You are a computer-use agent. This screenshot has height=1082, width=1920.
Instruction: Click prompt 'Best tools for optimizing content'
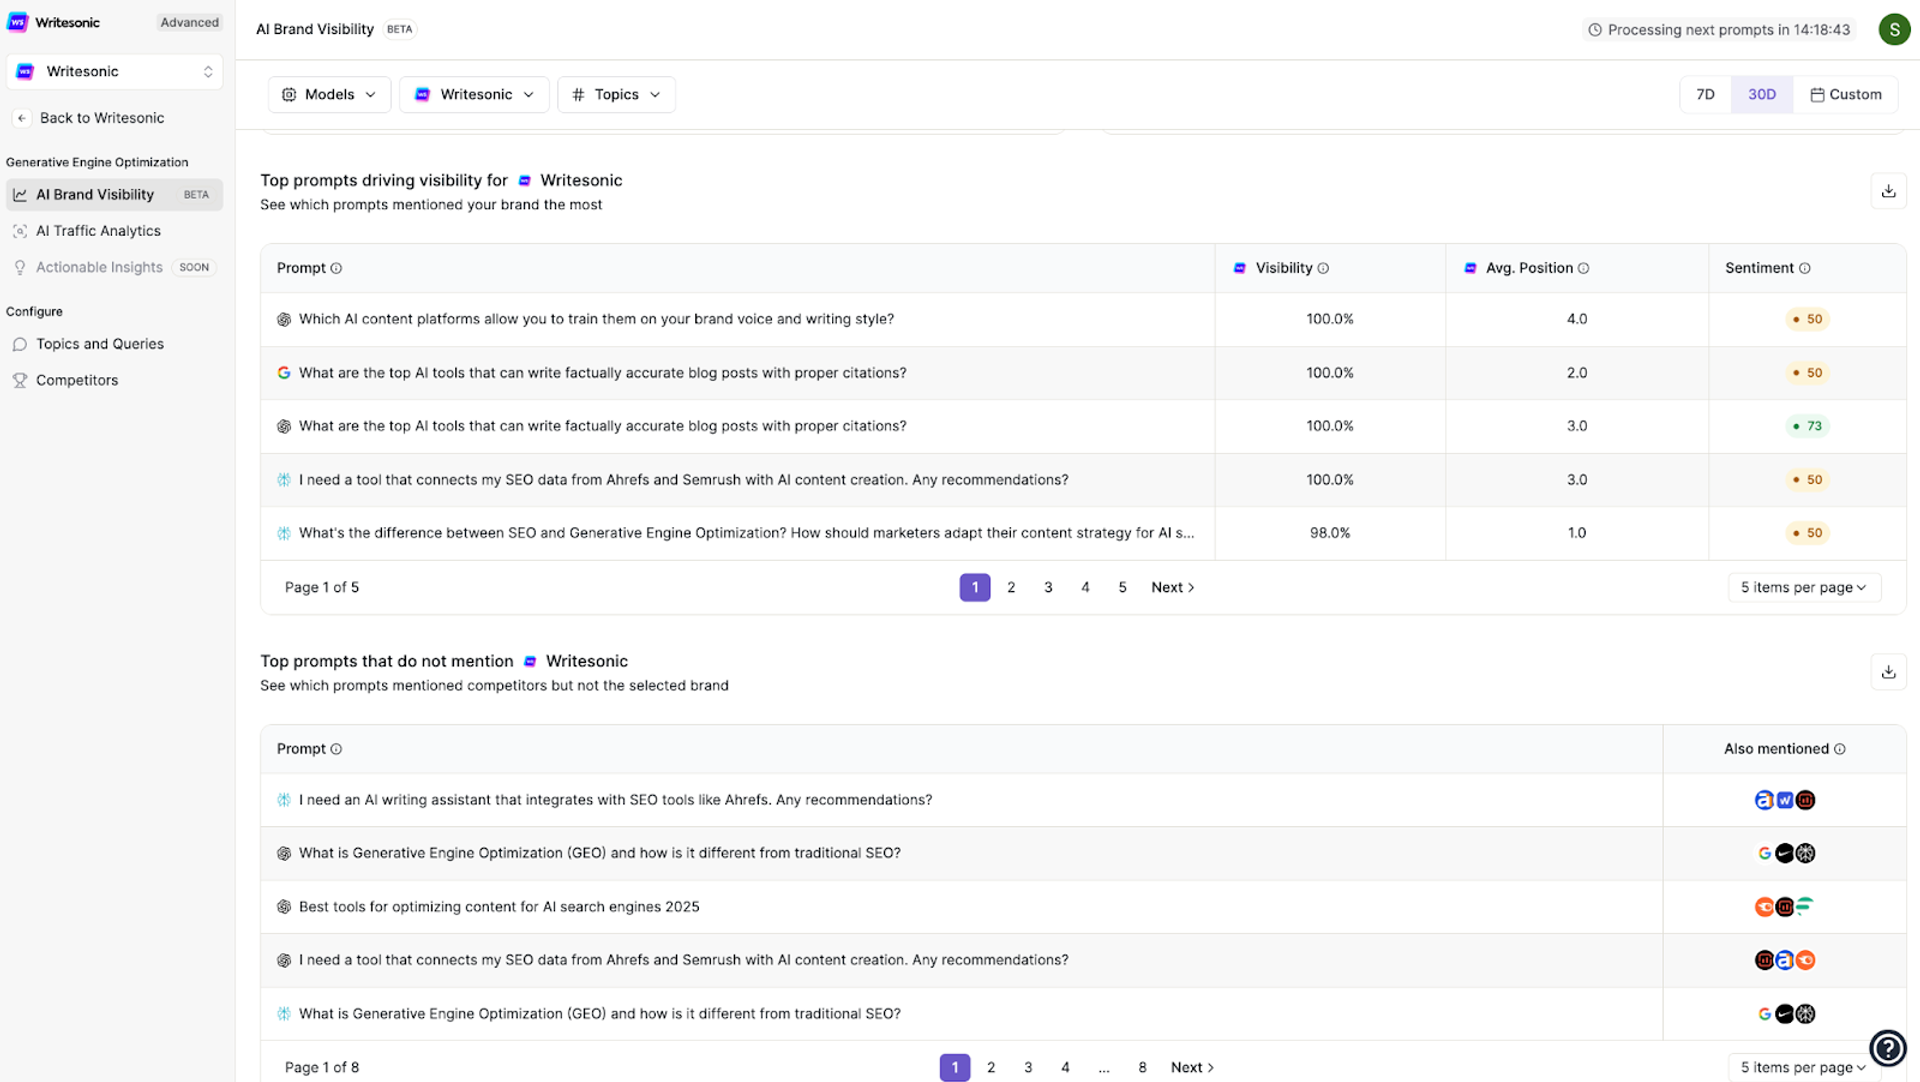tap(499, 907)
